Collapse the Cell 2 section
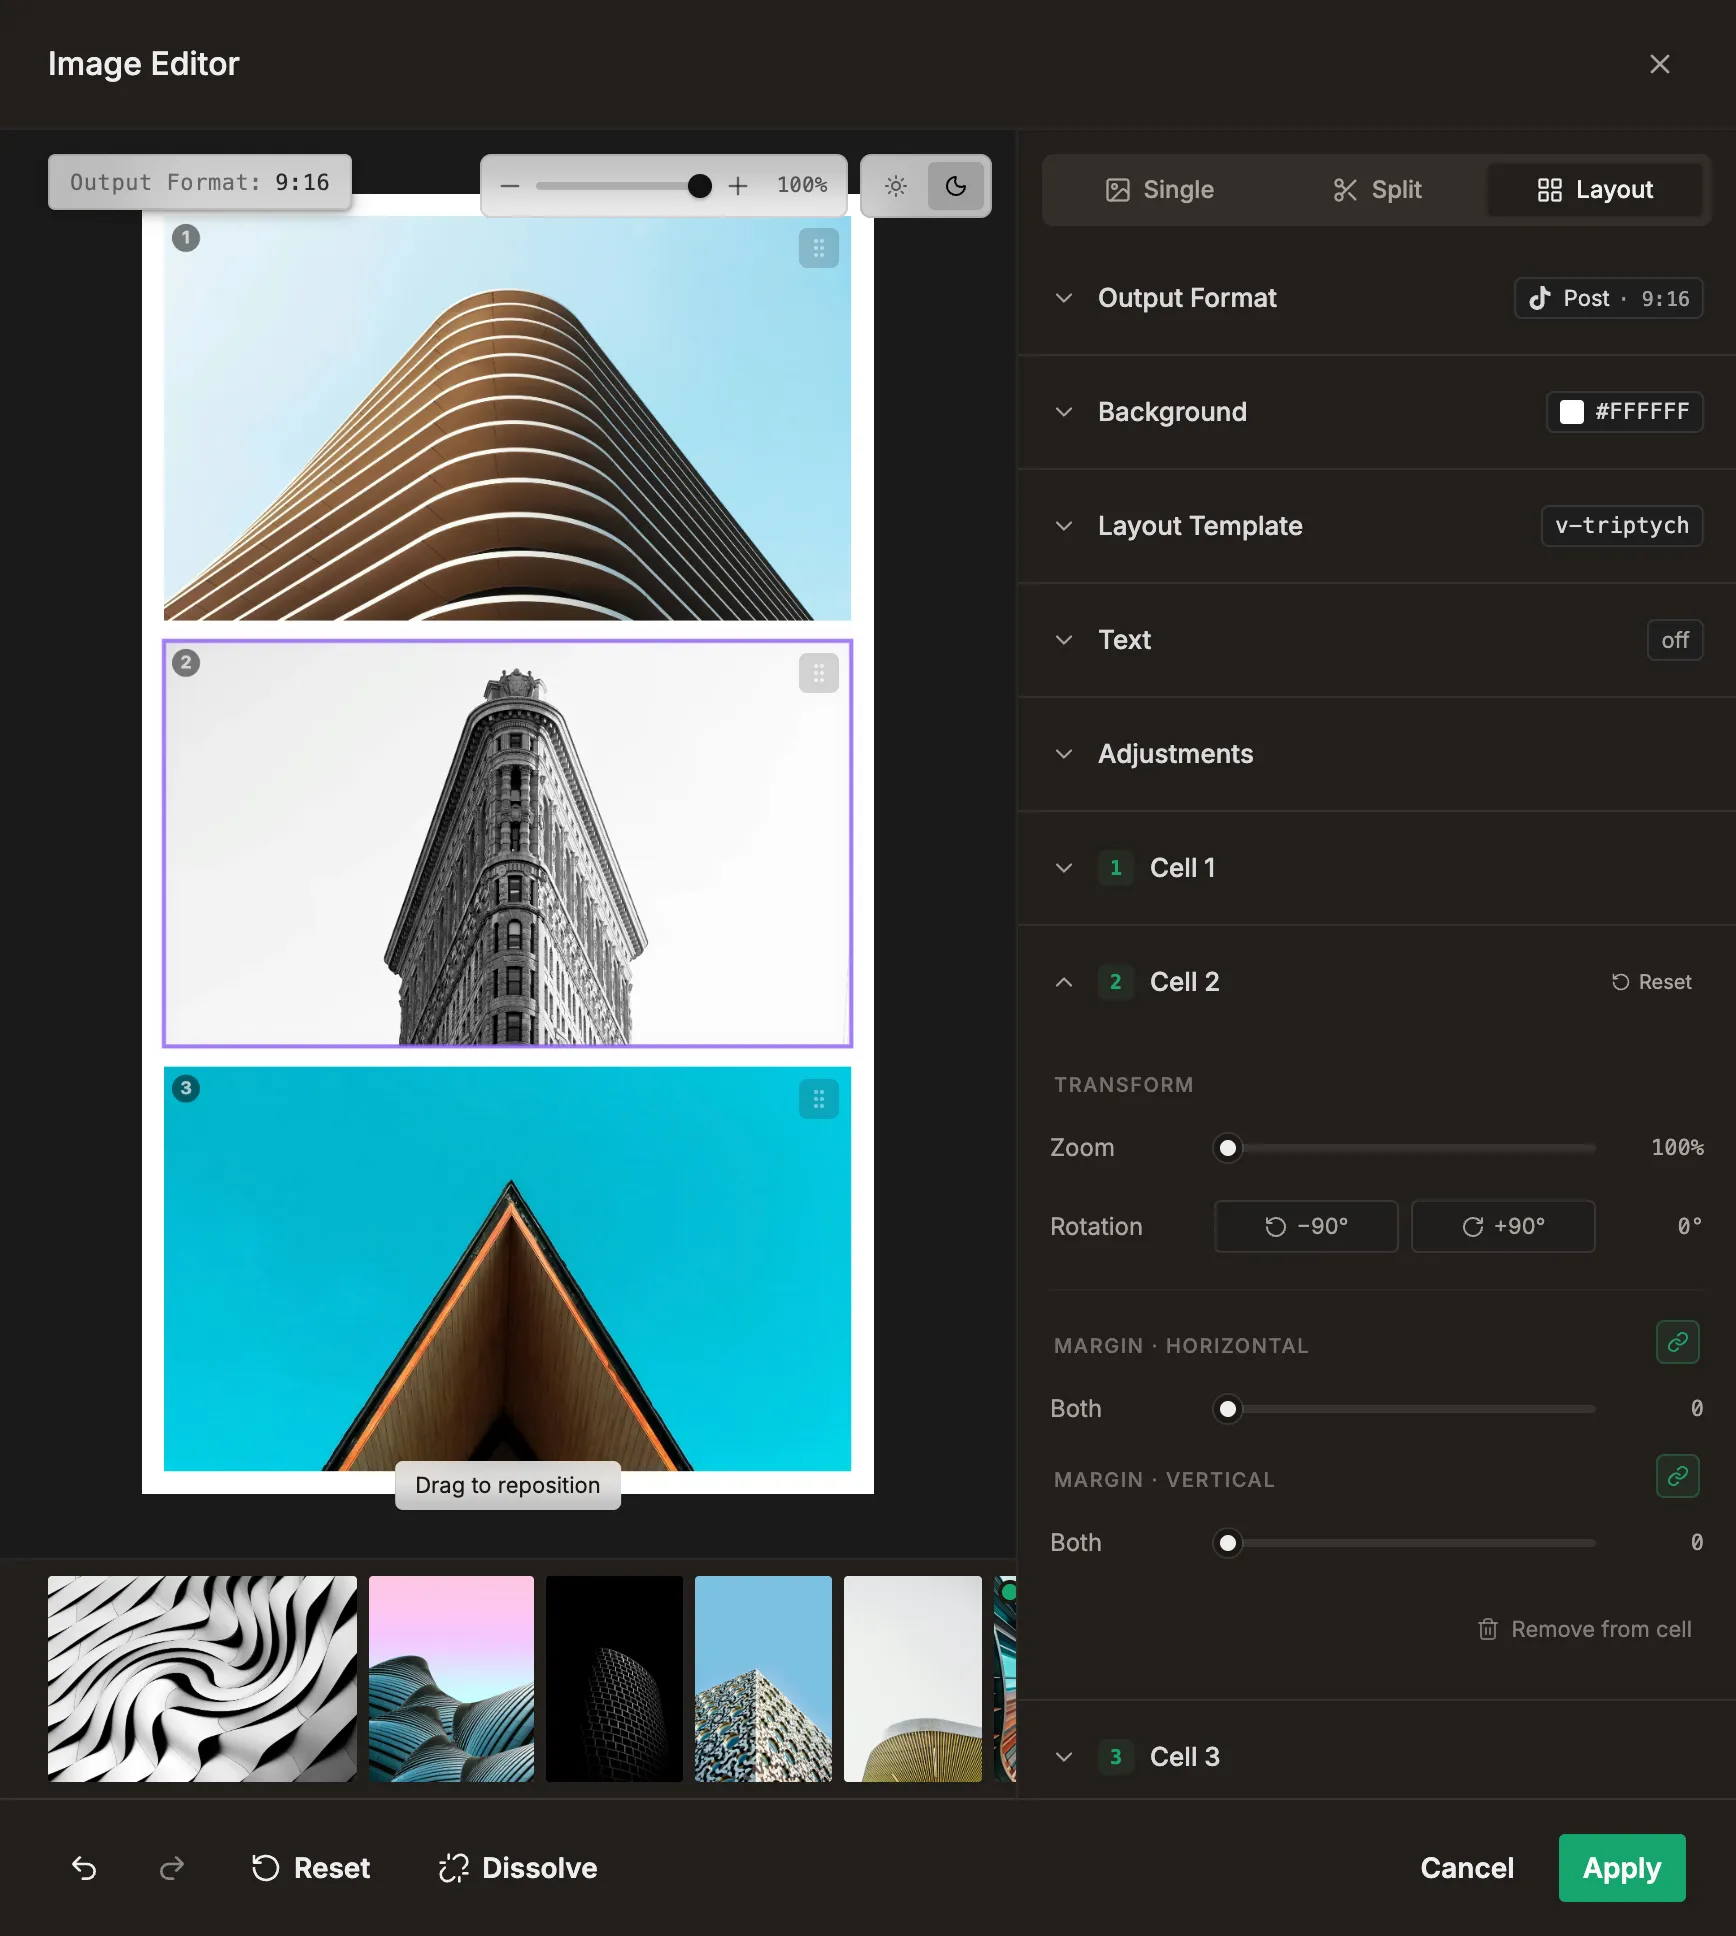1736x1936 pixels. (x=1064, y=982)
